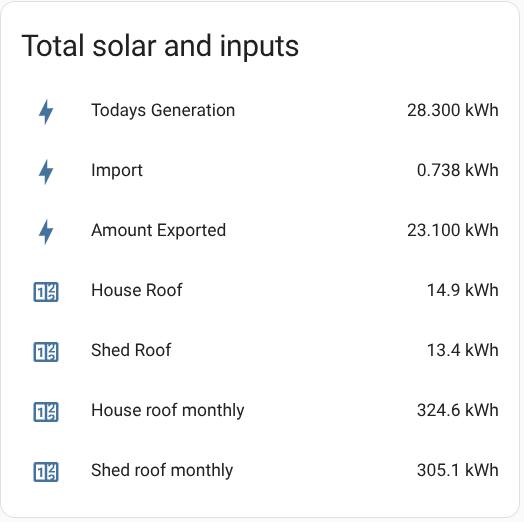This screenshot has width=524, height=522.
Task: Click the Total solar and inputs title
Action: tap(160, 46)
